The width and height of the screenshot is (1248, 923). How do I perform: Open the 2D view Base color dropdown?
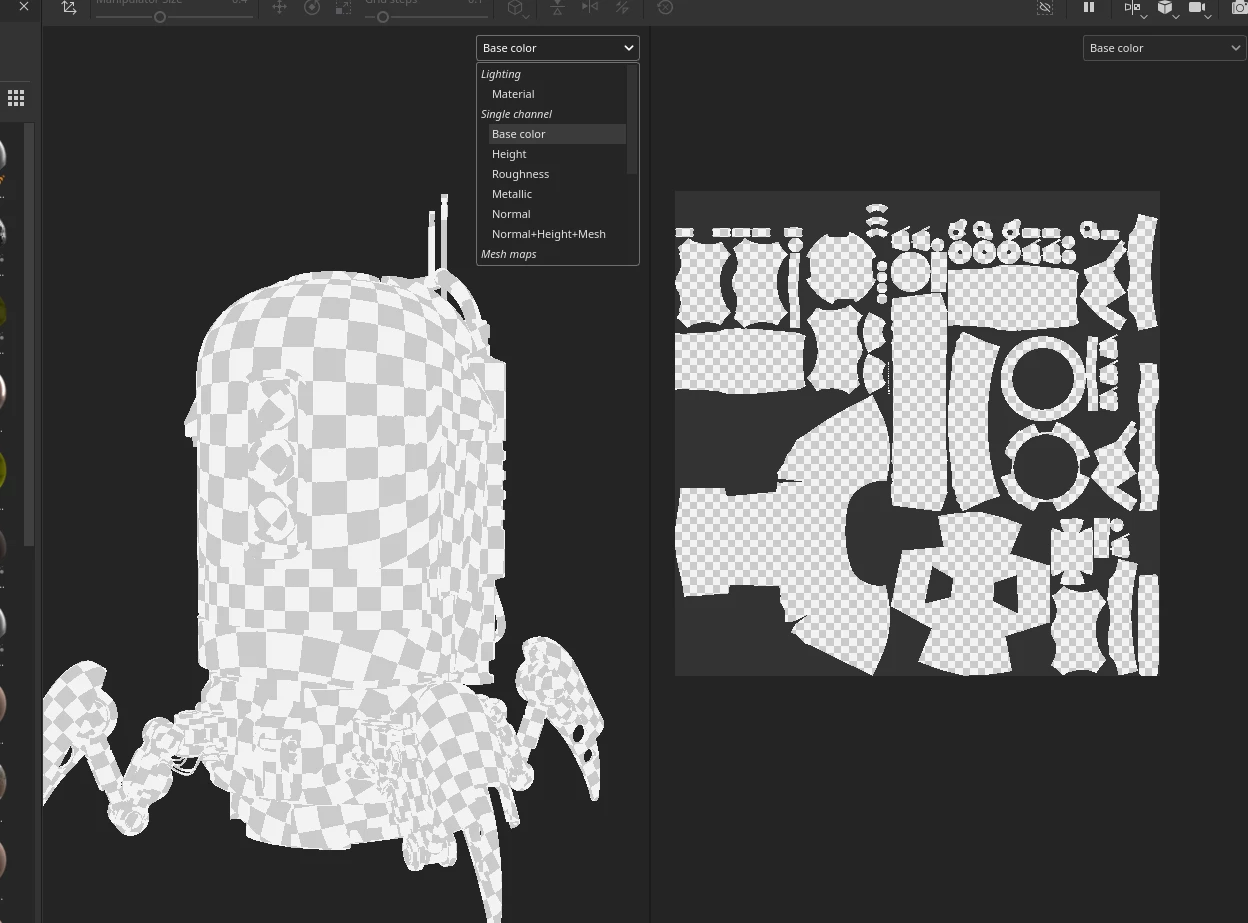point(1164,48)
